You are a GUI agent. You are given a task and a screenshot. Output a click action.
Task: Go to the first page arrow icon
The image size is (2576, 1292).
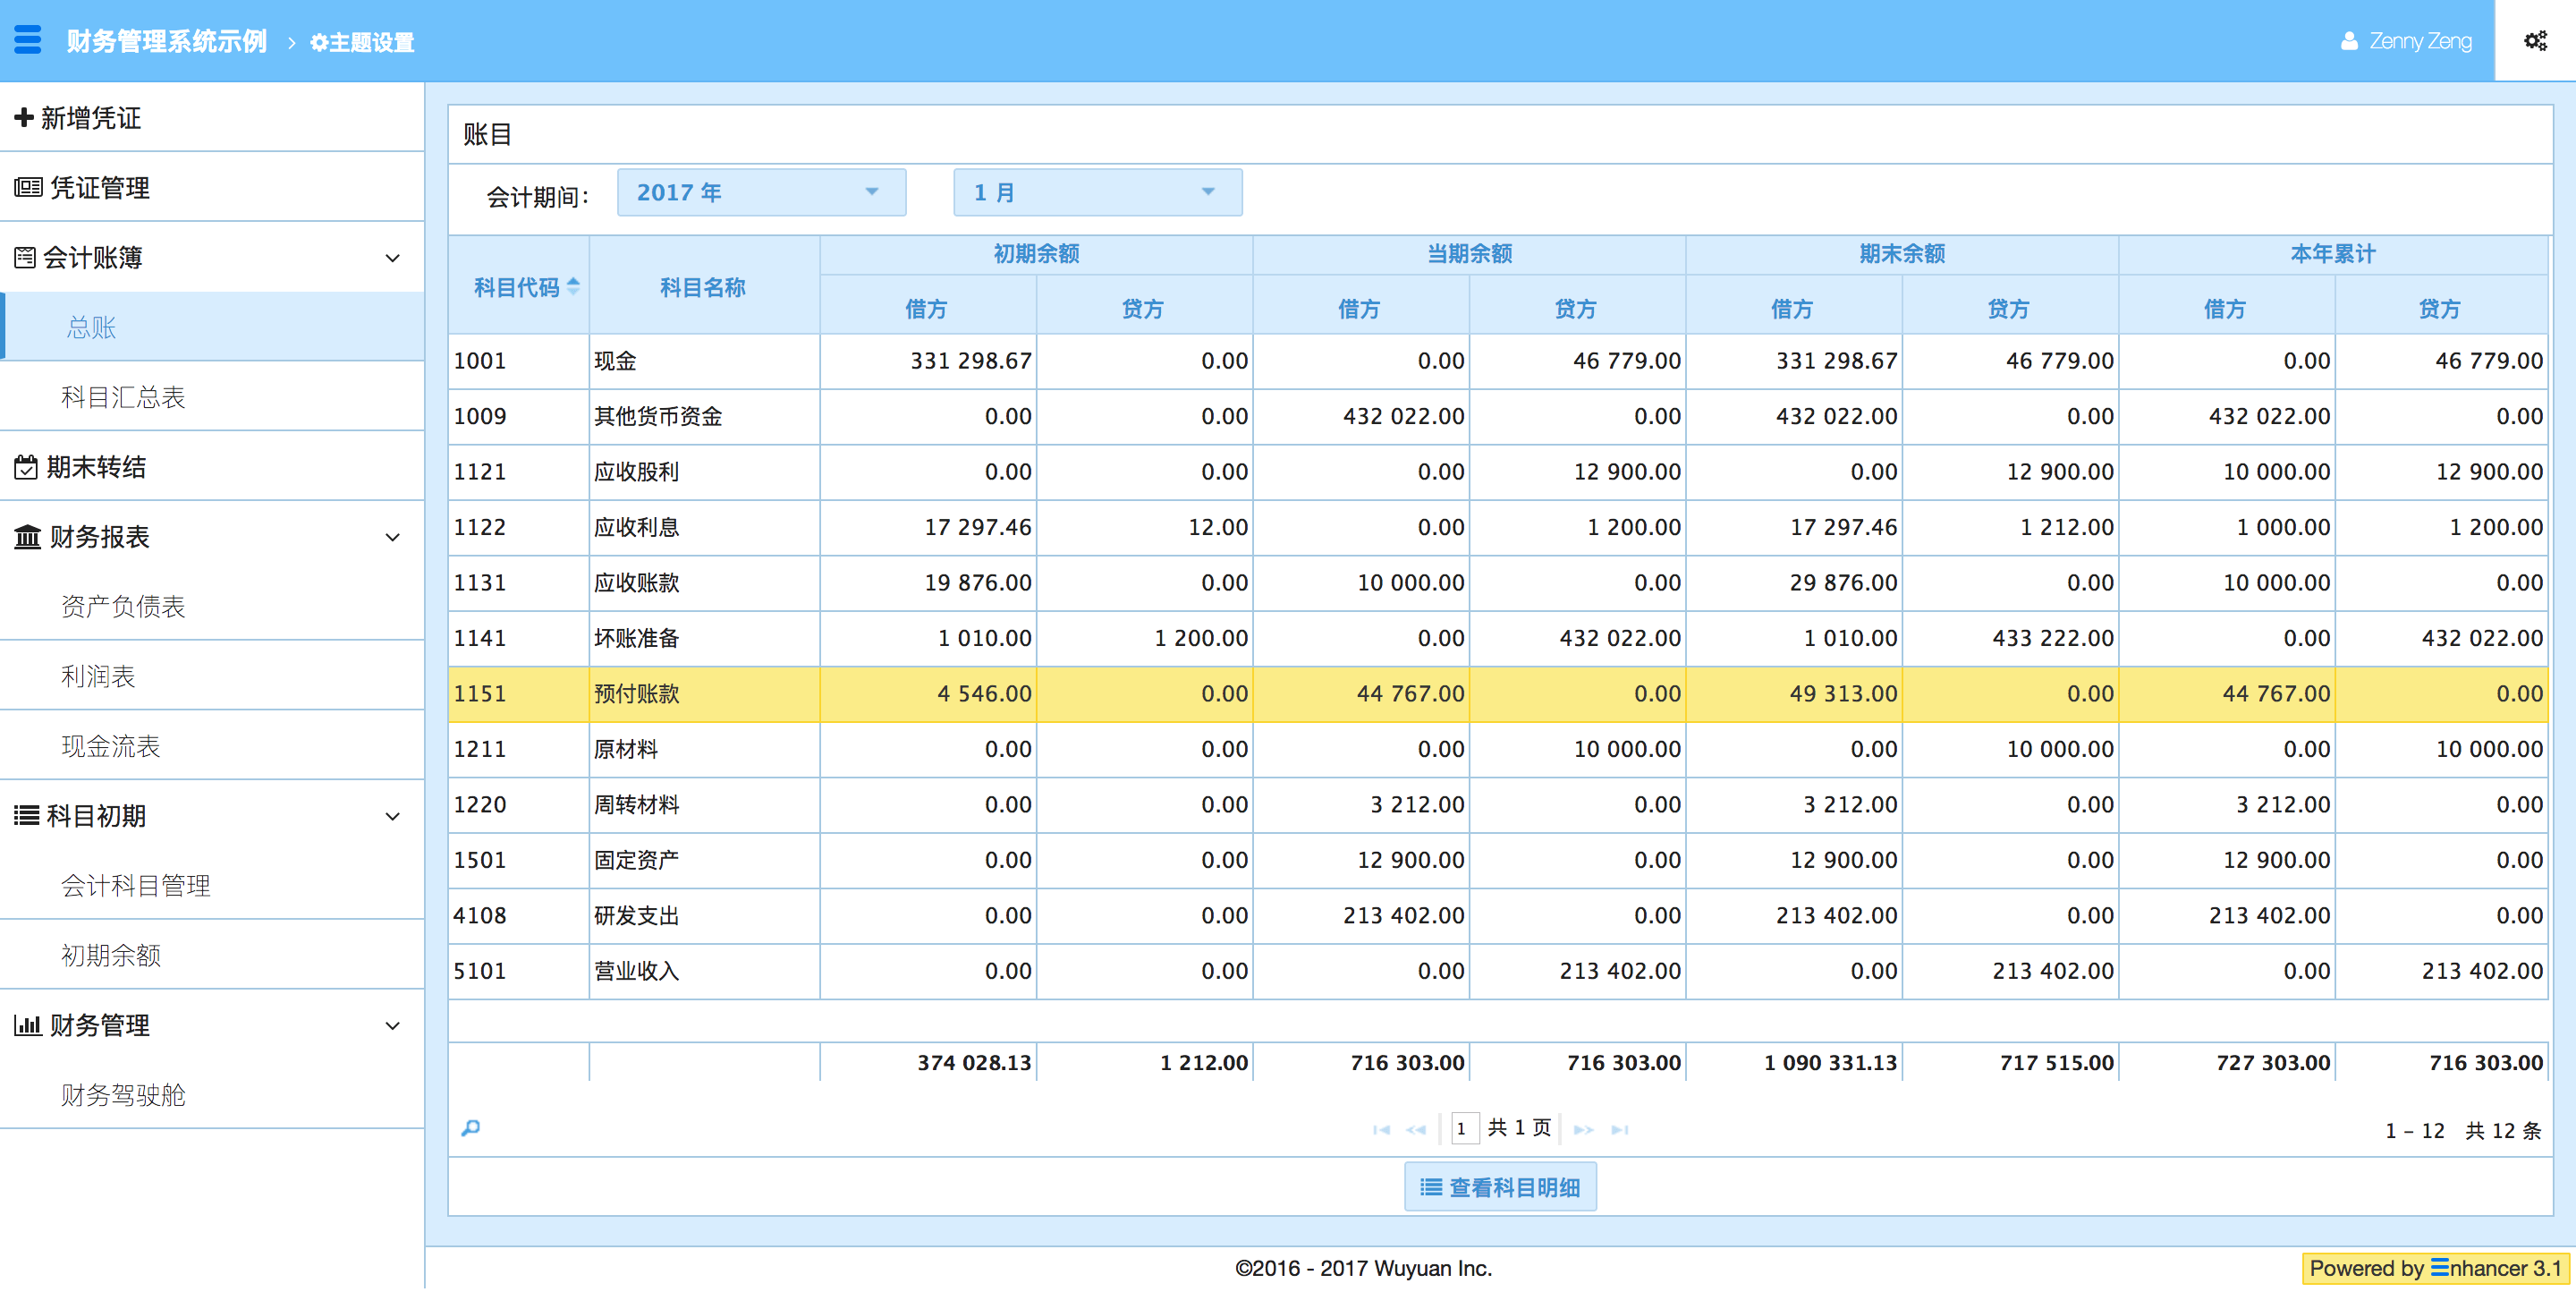pos(1381,1130)
